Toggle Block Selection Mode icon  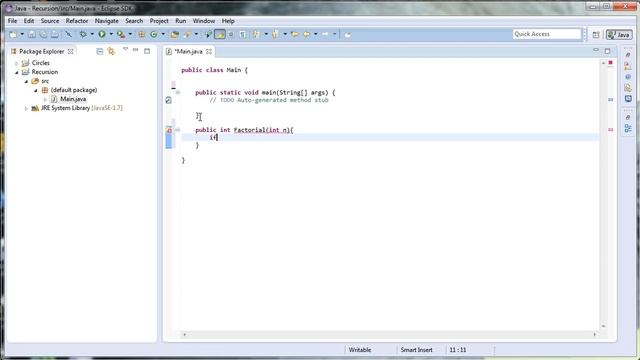pyautogui.click(x=231, y=35)
